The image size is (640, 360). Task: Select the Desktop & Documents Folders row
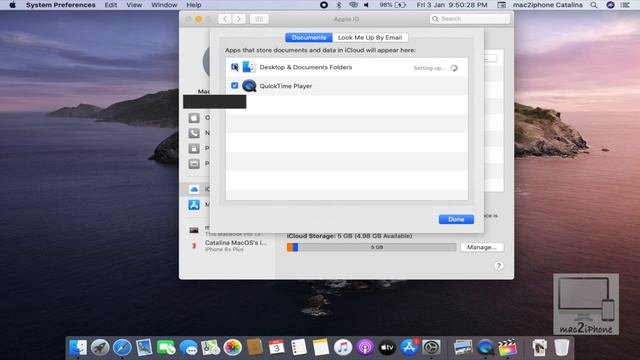point(347,67)
